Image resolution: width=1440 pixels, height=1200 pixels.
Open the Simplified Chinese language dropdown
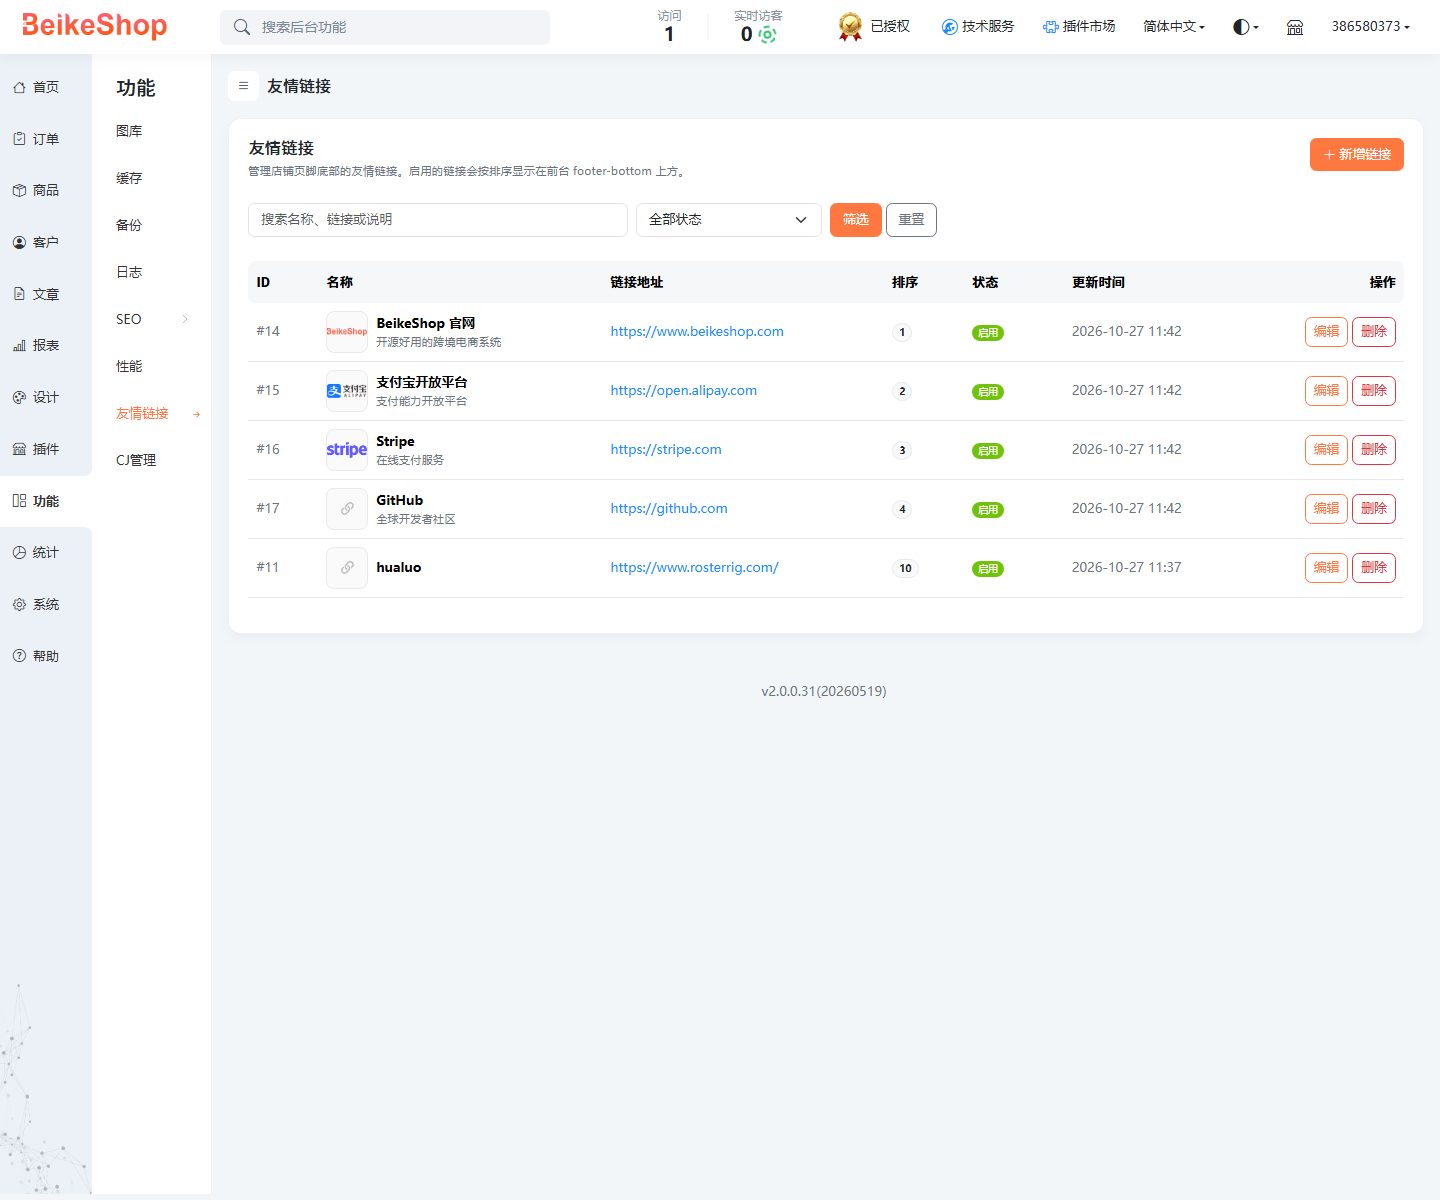[1174, 27]
